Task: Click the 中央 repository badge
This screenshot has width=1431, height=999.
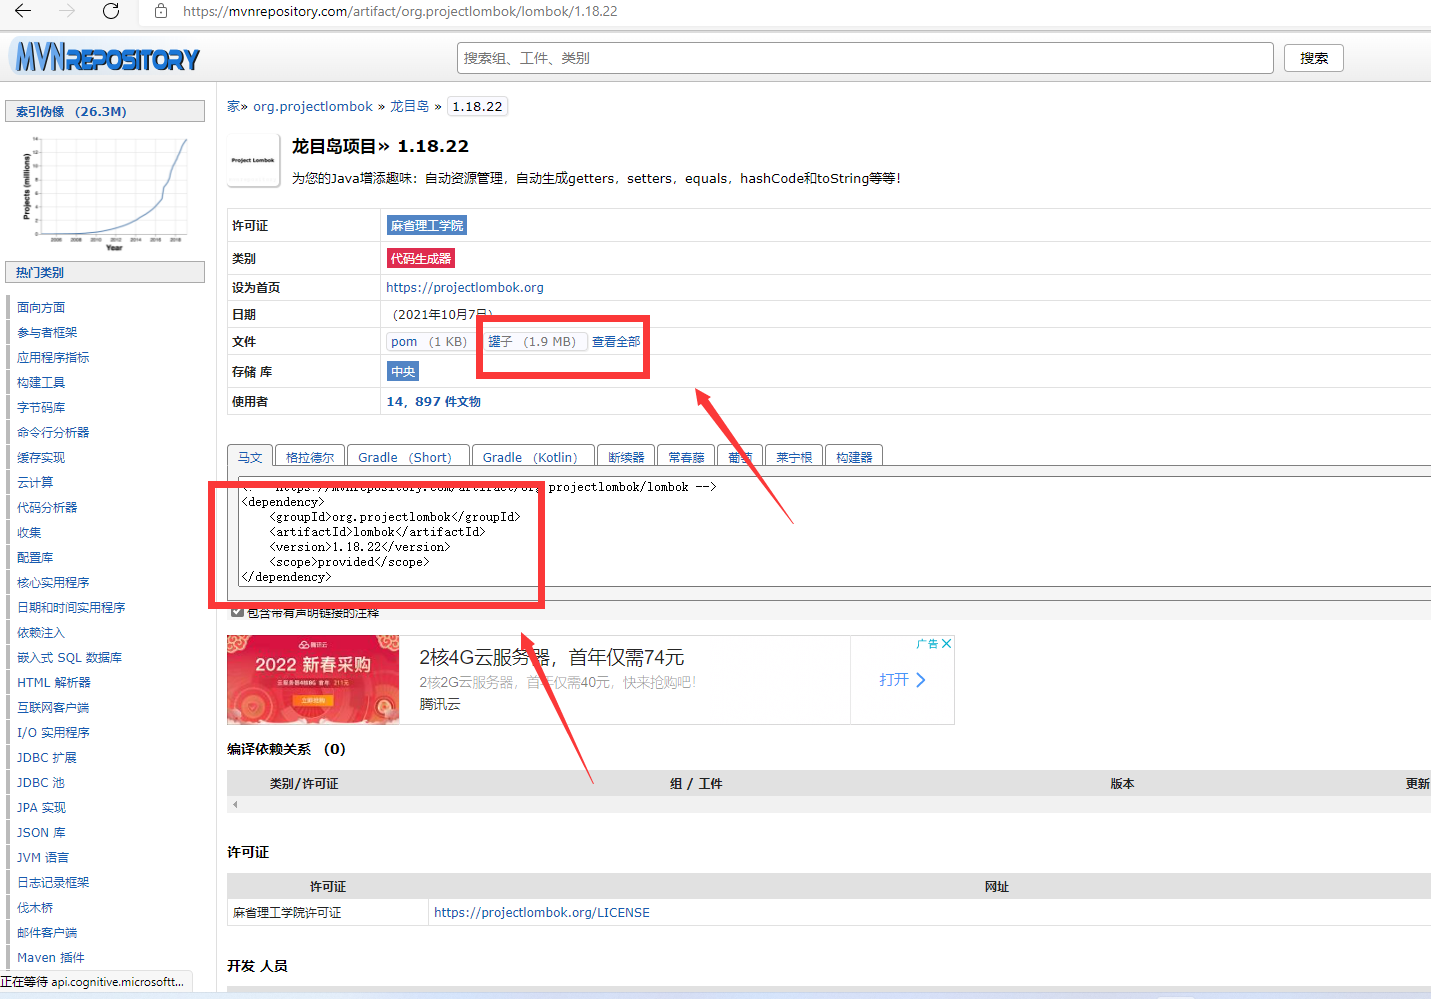Action: pyautogui.click(x=403, y=371)
